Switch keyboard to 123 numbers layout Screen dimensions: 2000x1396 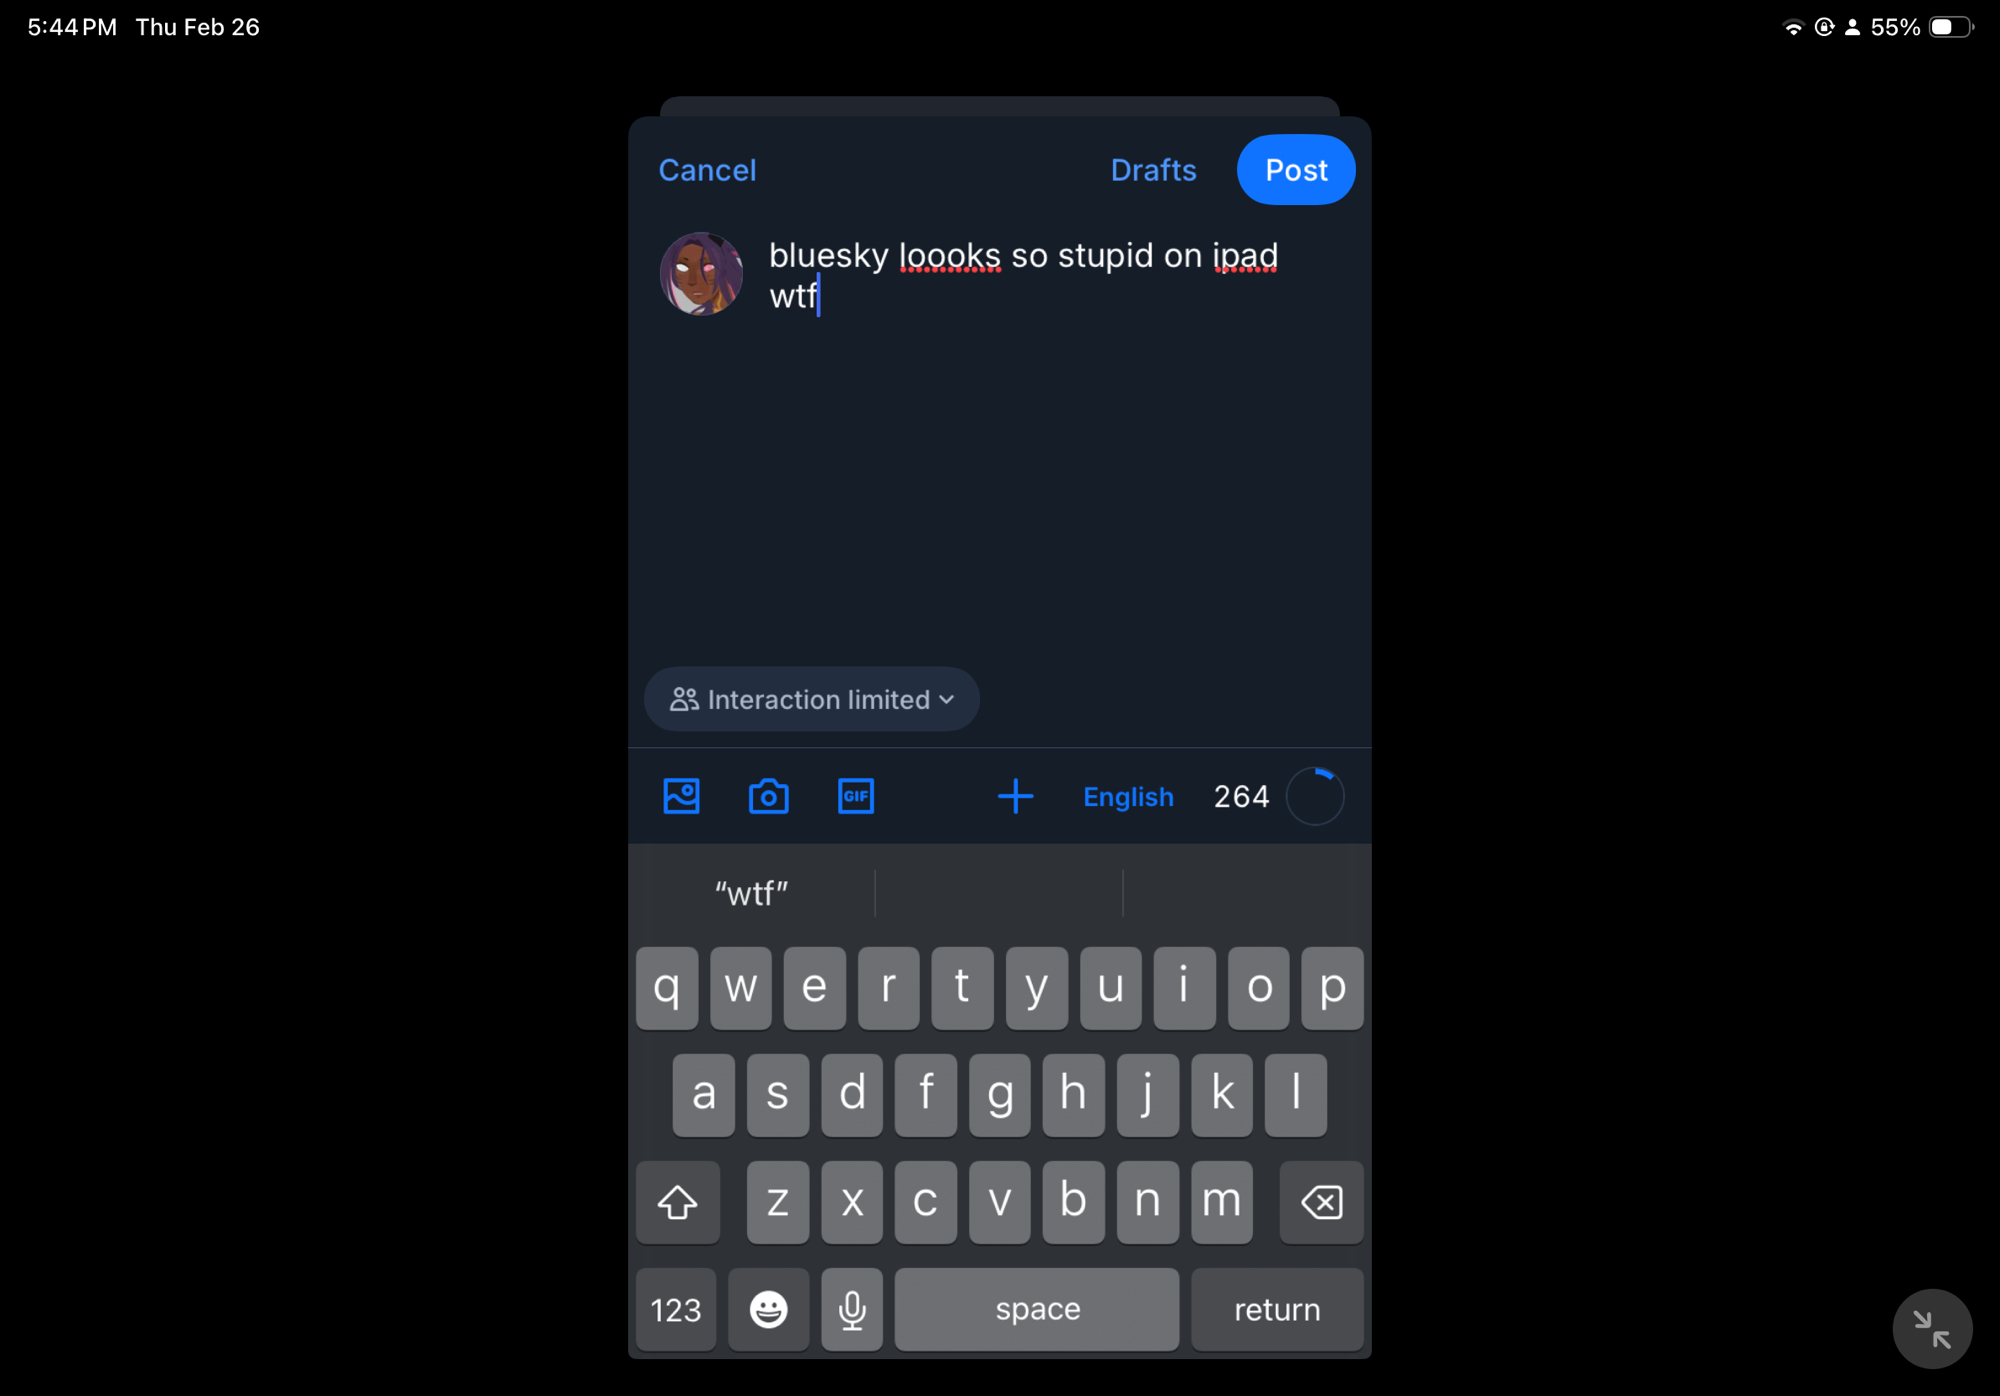676,1309
